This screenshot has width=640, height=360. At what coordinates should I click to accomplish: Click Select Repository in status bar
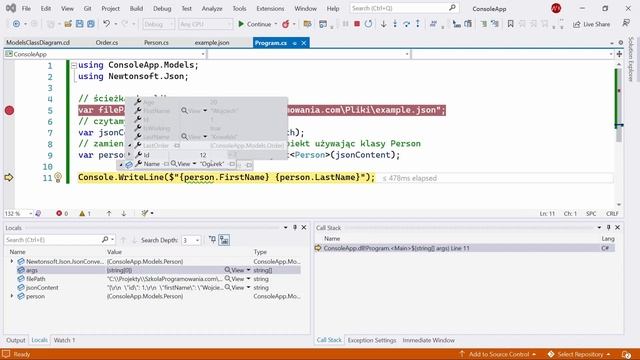coord(579,354)
